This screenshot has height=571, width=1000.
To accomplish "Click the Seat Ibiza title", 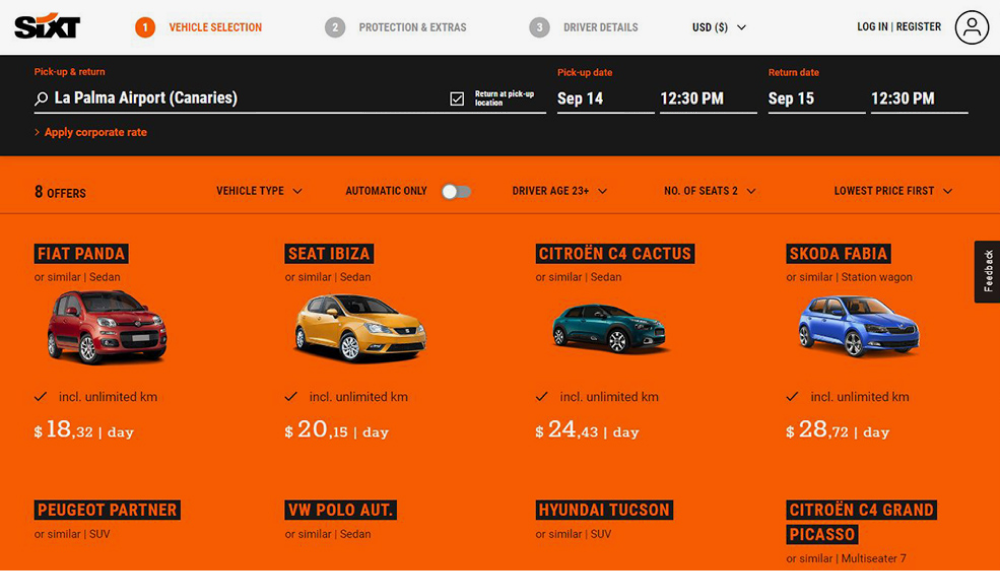I will (329, 253).
